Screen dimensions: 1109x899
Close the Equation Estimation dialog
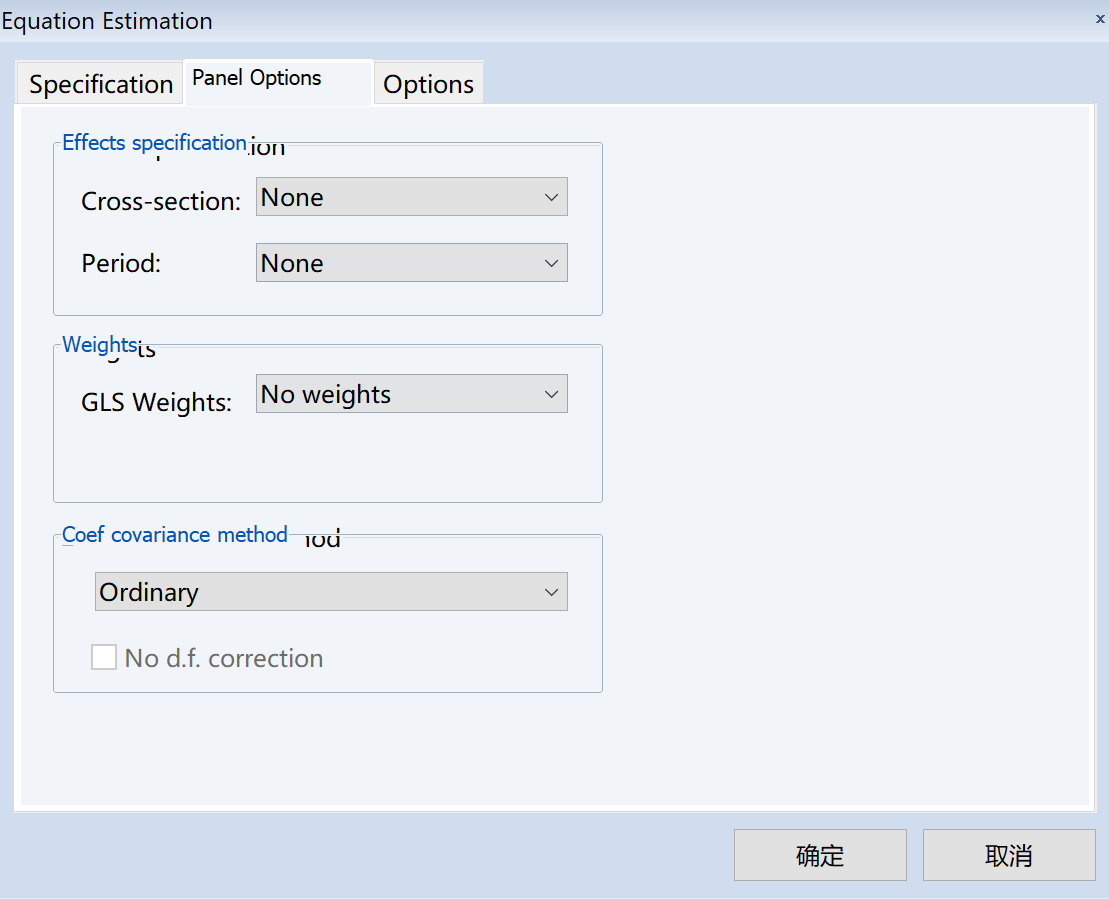click(1100, 19)
